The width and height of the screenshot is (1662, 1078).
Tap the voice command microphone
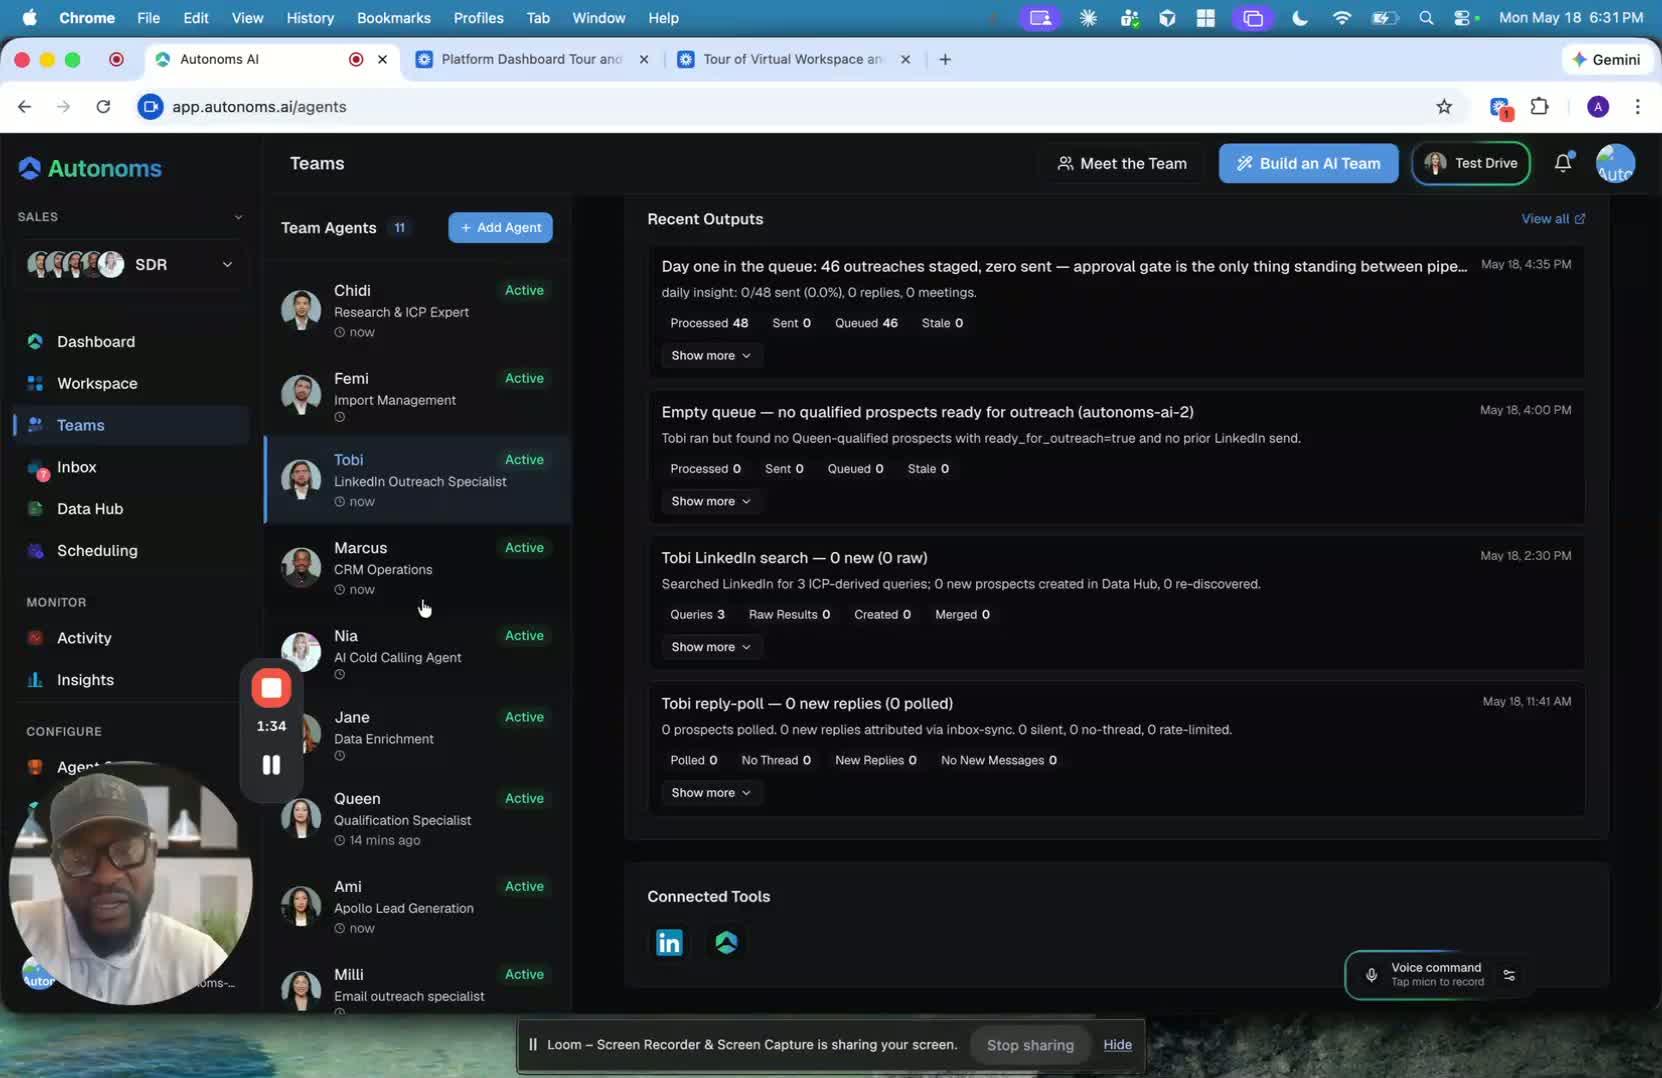coord(1371,975)
